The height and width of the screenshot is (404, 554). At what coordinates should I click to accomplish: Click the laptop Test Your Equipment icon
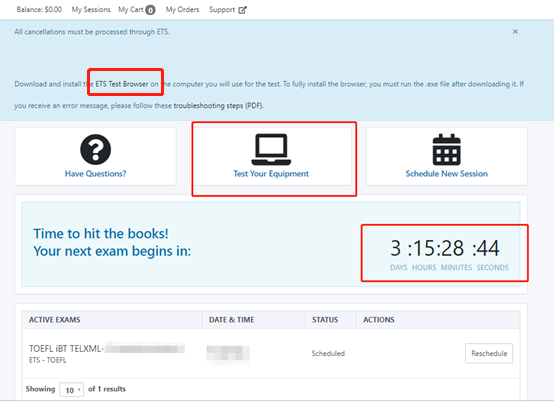click(x=271, y=150)
